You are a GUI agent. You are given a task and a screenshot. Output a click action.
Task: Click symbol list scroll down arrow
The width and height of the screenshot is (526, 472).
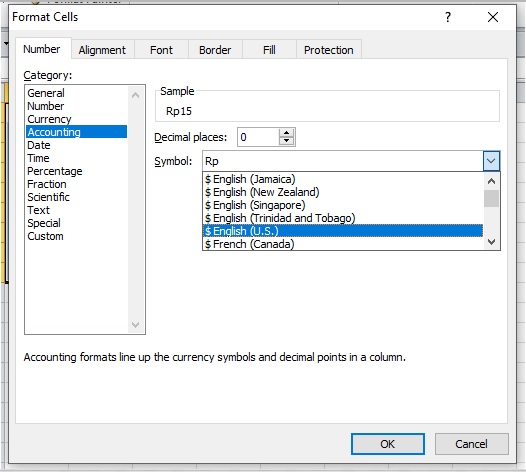point(491,242)
